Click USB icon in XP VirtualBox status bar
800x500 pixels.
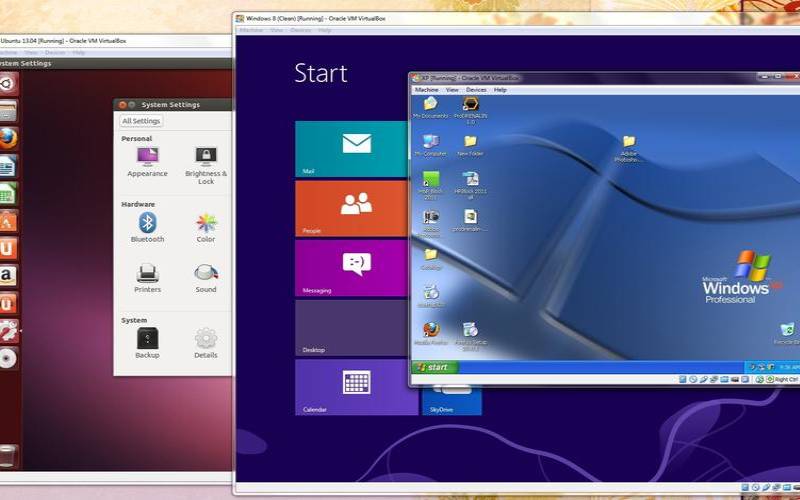(x=704, y=380)
